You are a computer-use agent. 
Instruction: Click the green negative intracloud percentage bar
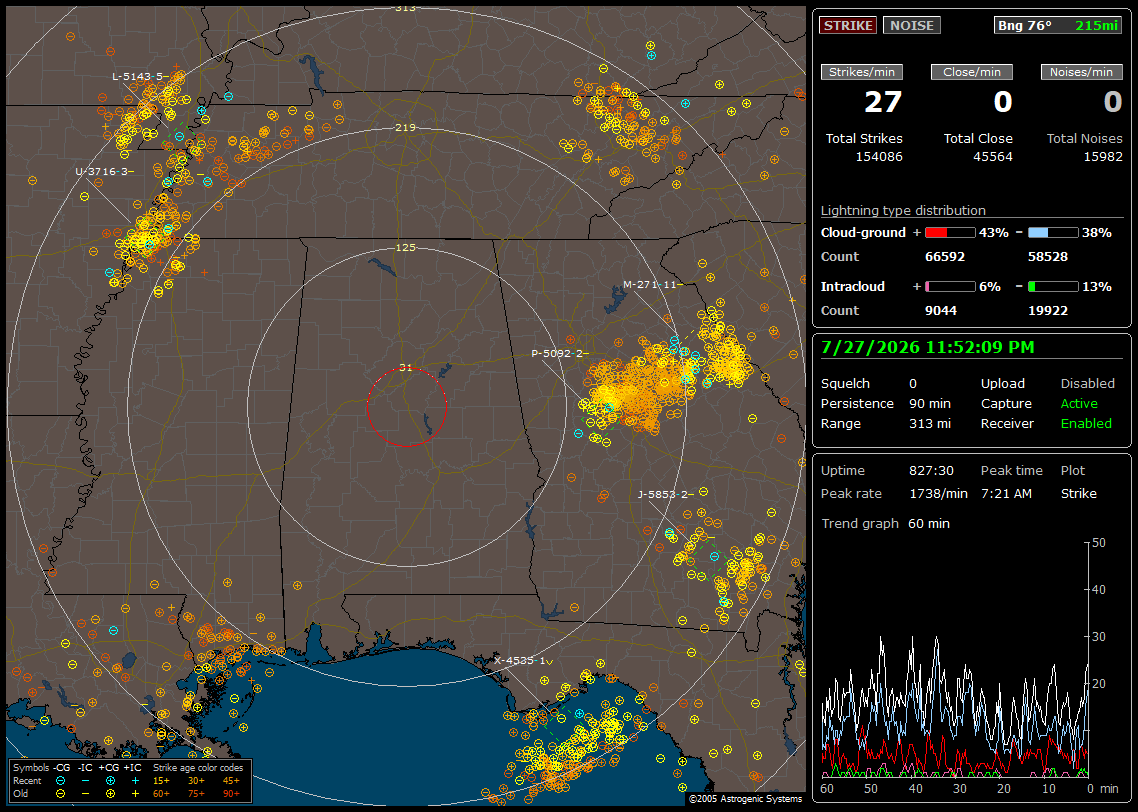pyautogui.click(x=1053, y=287)
